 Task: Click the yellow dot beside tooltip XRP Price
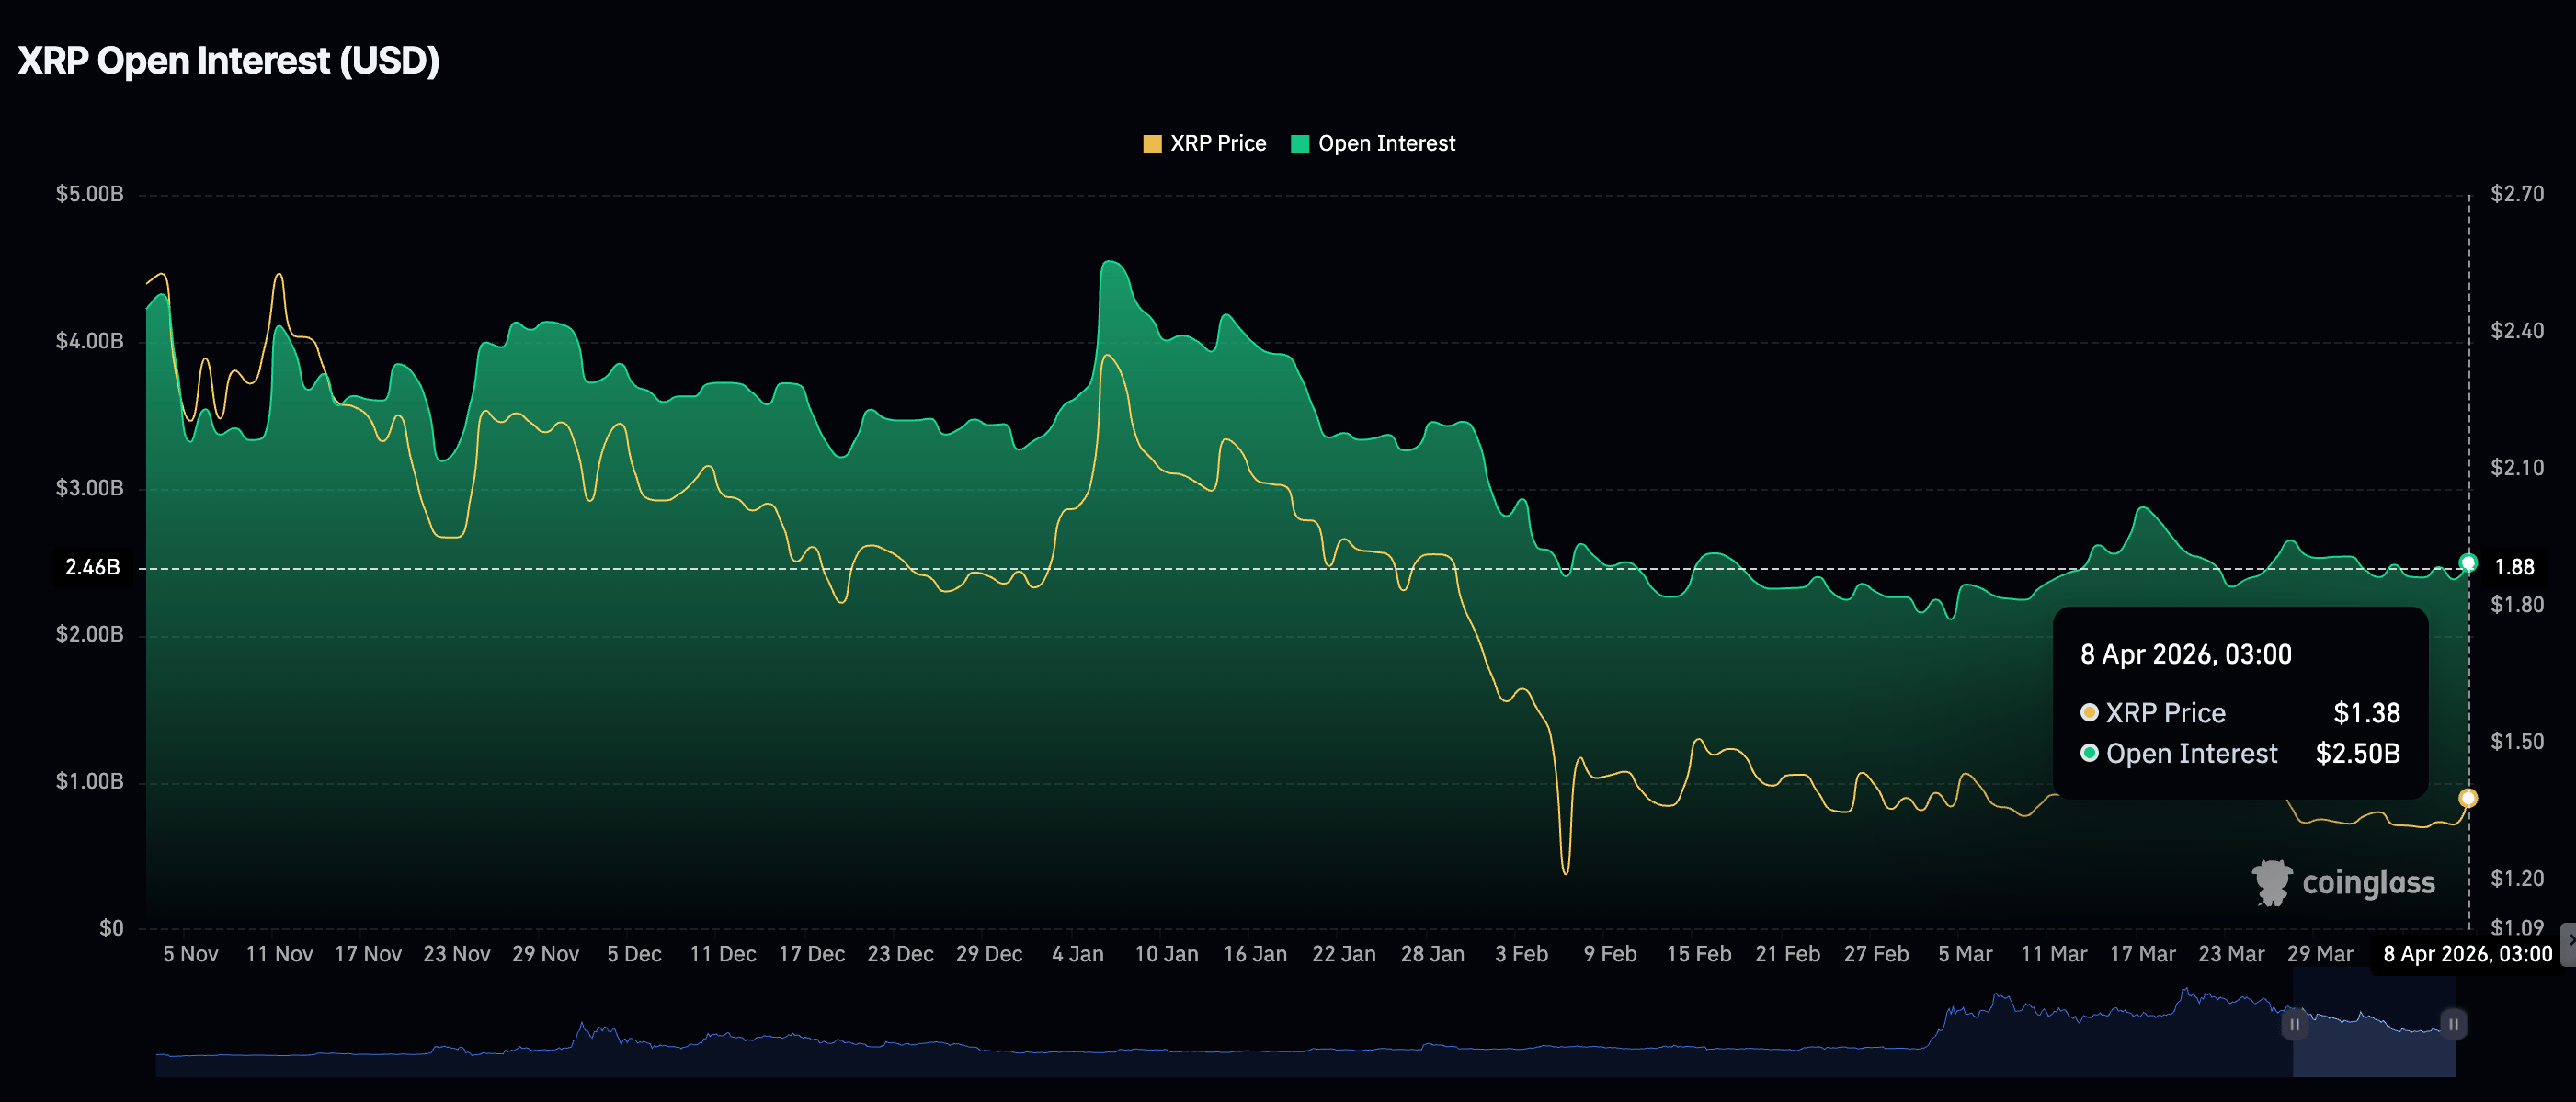click(x=2089, y=713)
